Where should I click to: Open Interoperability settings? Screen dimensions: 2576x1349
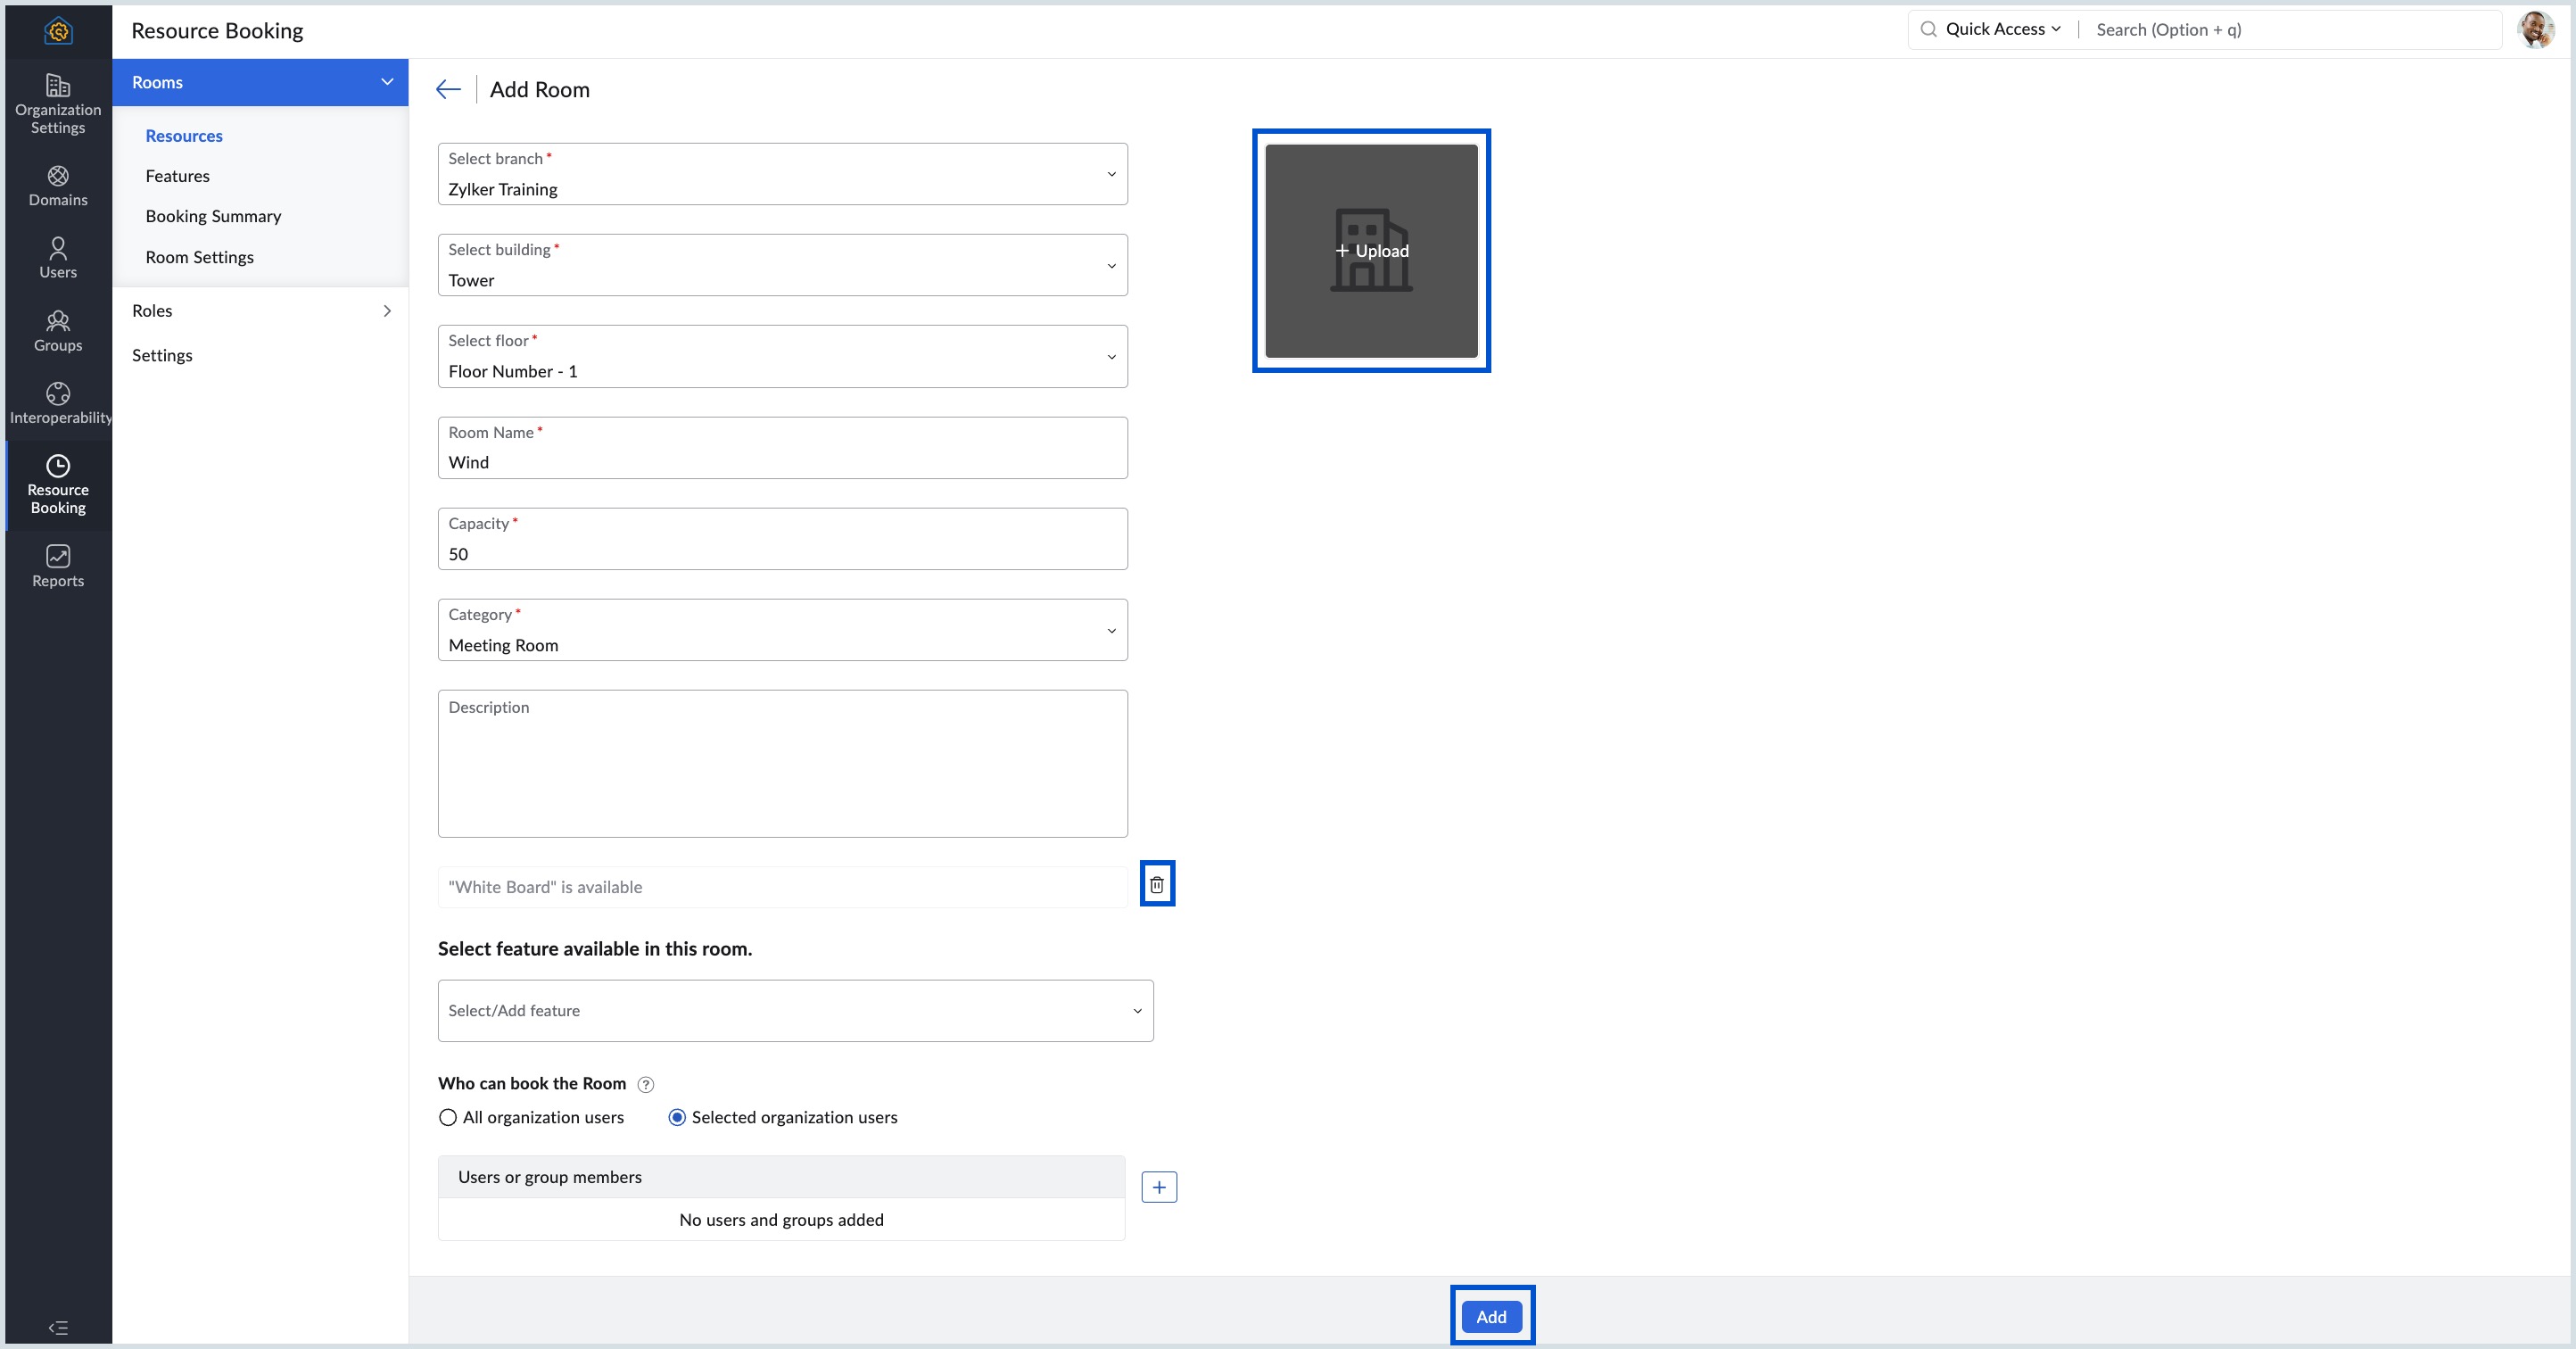(58, 403)
